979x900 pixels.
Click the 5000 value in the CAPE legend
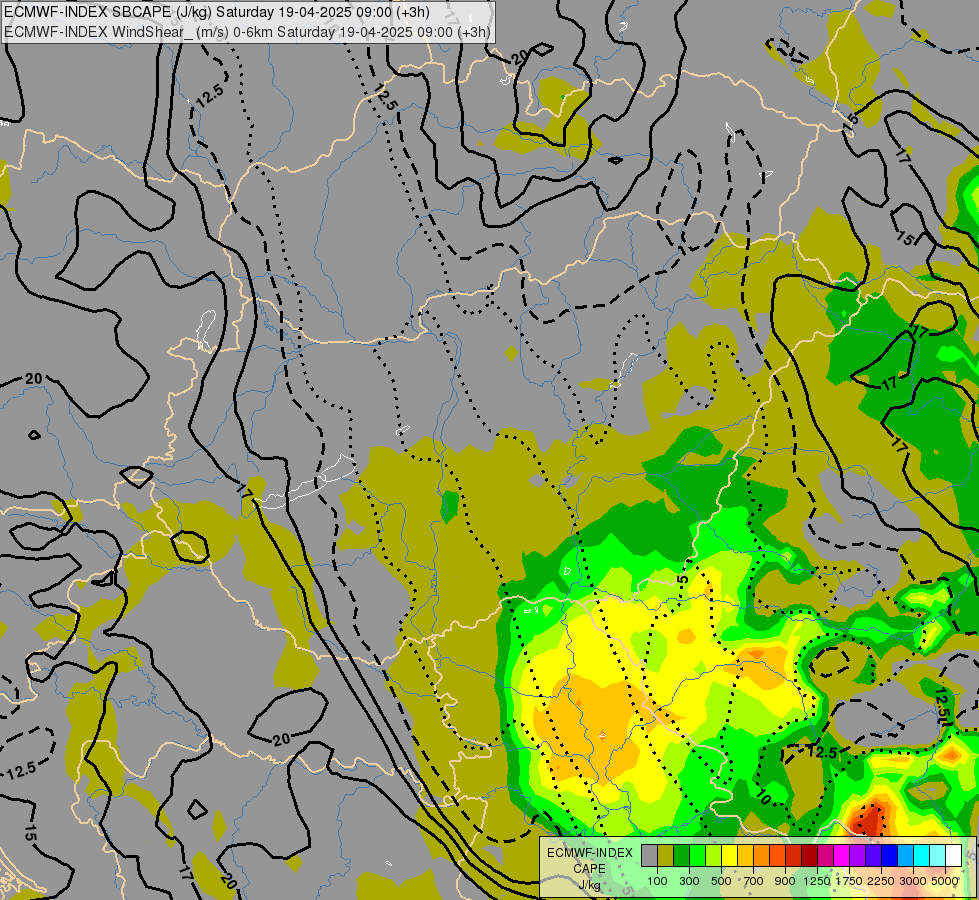coord(945,881)
